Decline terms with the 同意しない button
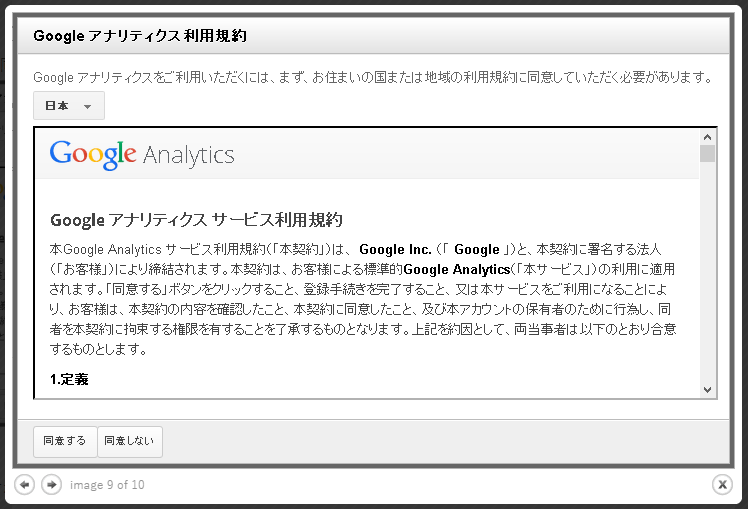This screenshot has width=748, height=509. [130, 441]
